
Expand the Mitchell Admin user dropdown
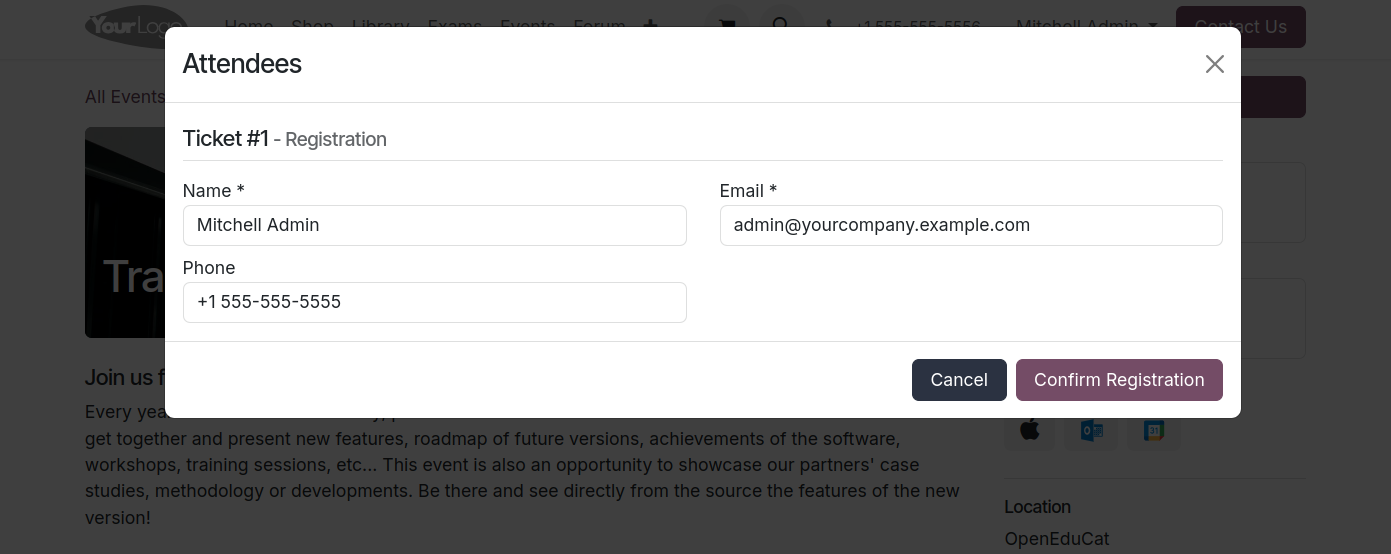pos(1087,26)
